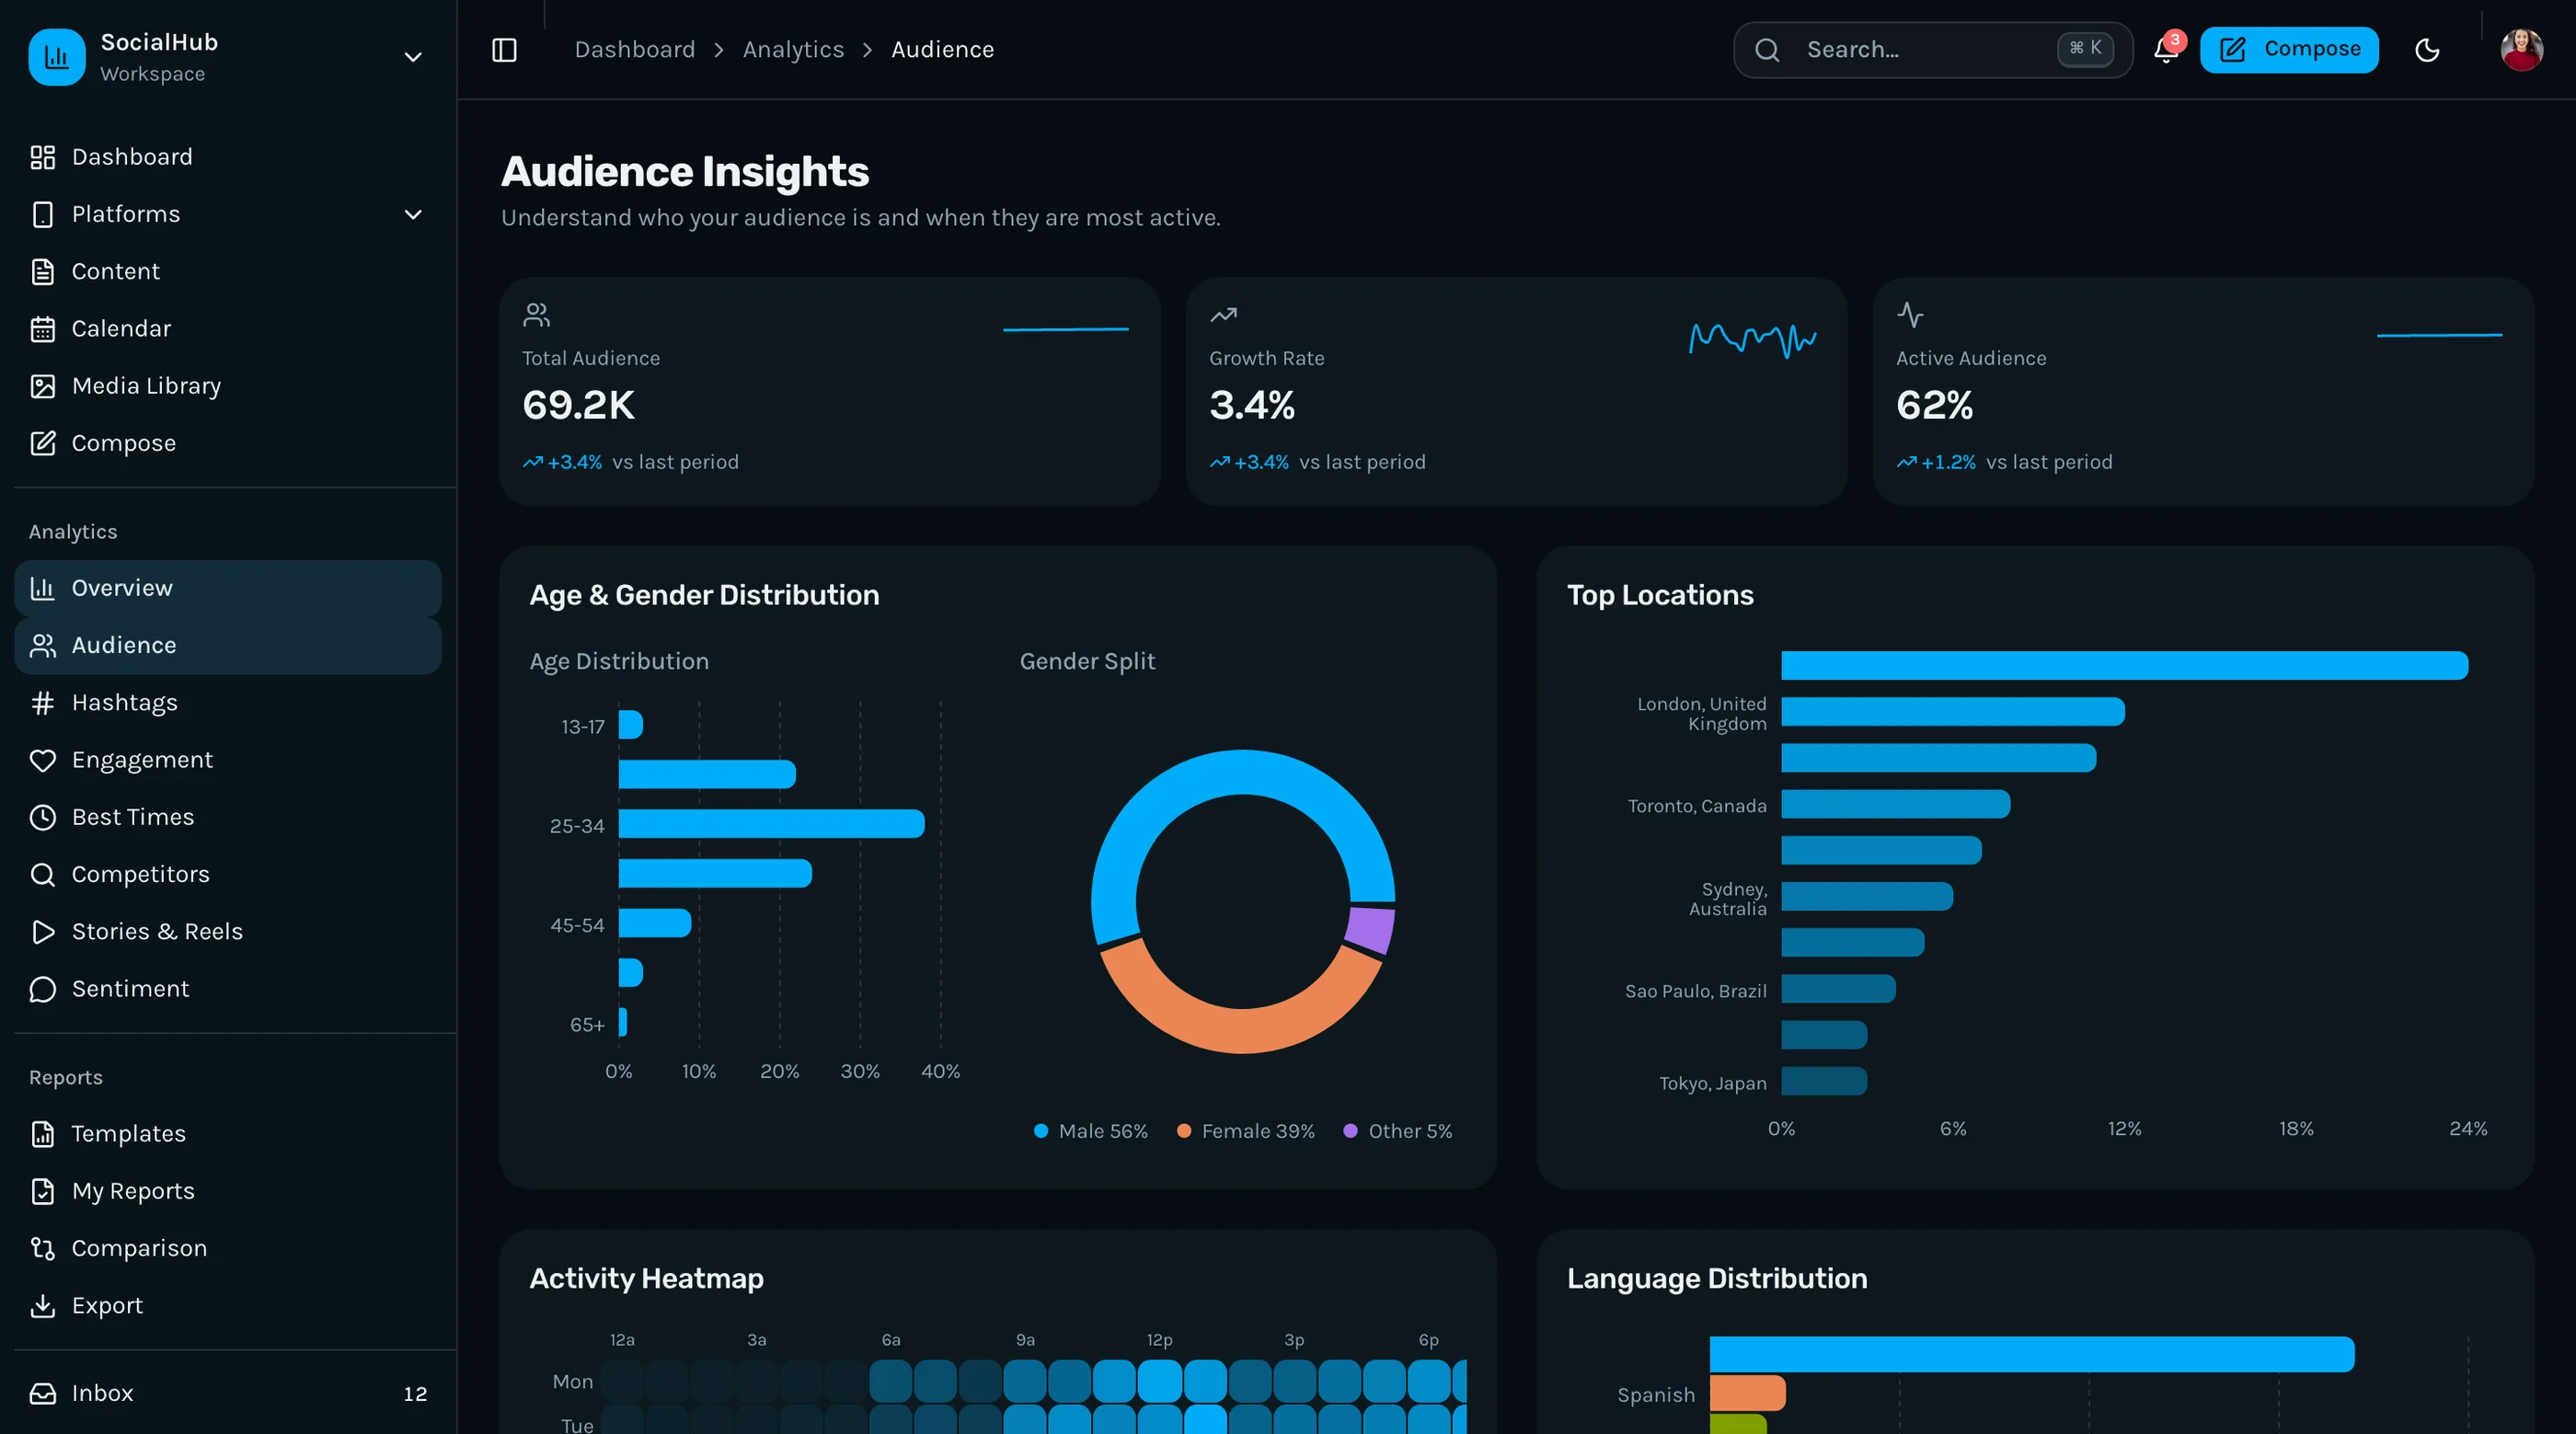This screenshot has height=1434, width=2576.
Task: Open Engagement heart icon
Action: coord(42,760)
